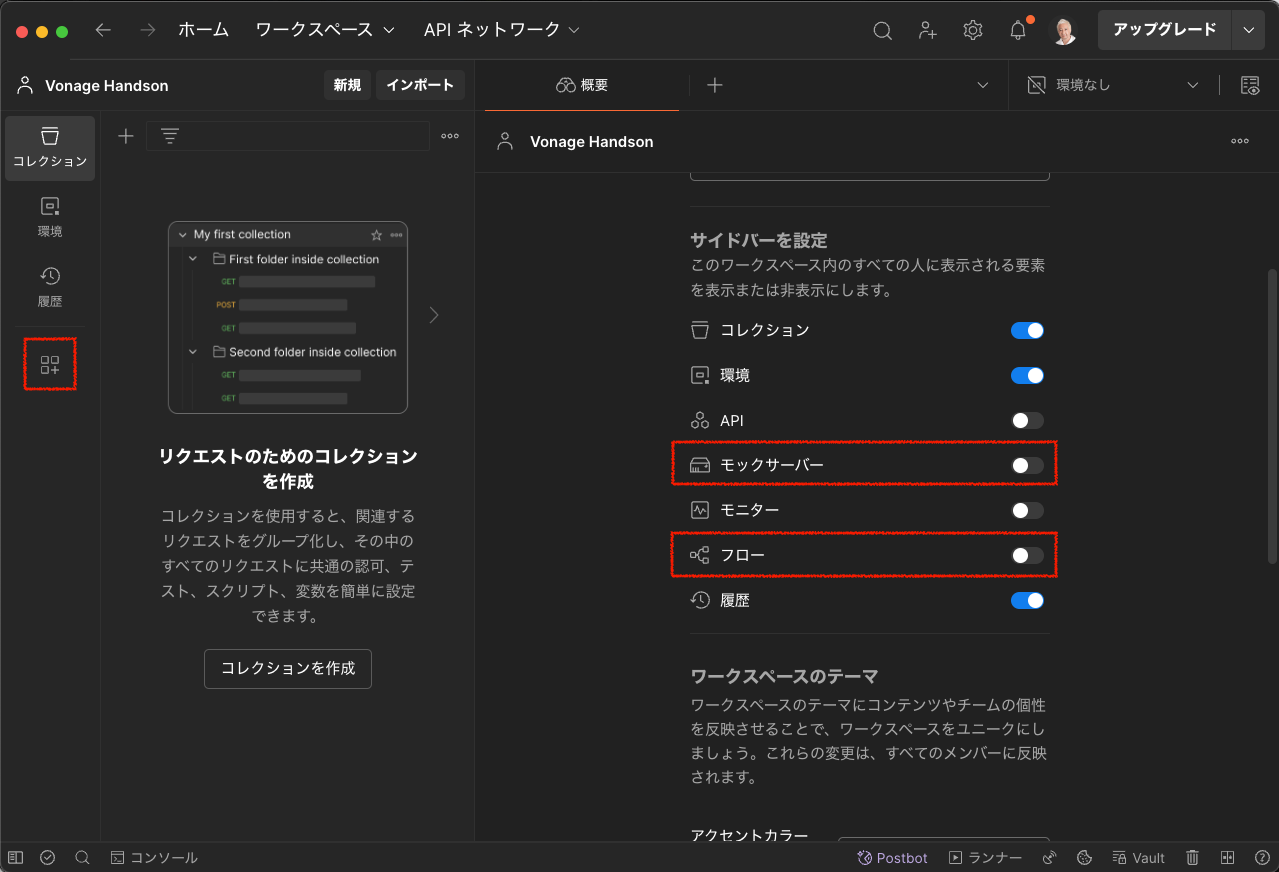Click the capture requests satellite icon
The image size is (1279, 872).
1049,858
